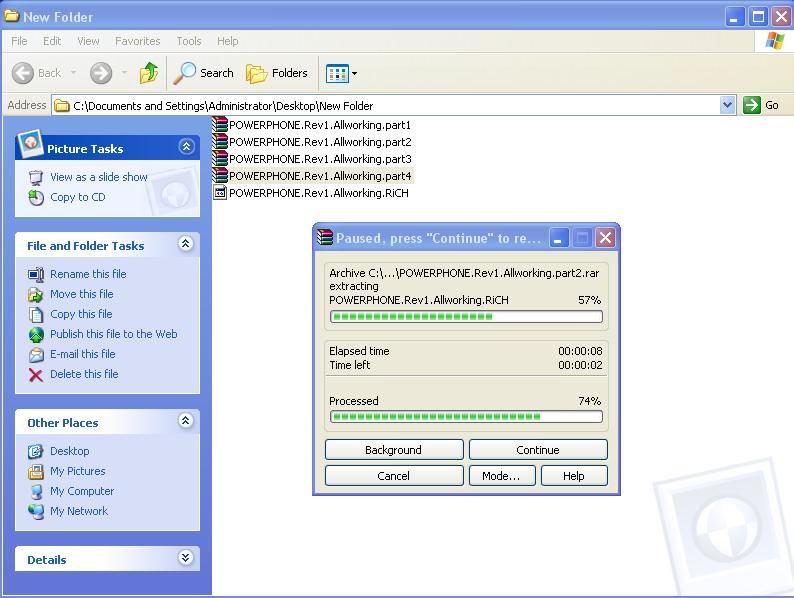Click the Copy this file icon
This screenshot has height=598, width=794.
coord(36,314)
